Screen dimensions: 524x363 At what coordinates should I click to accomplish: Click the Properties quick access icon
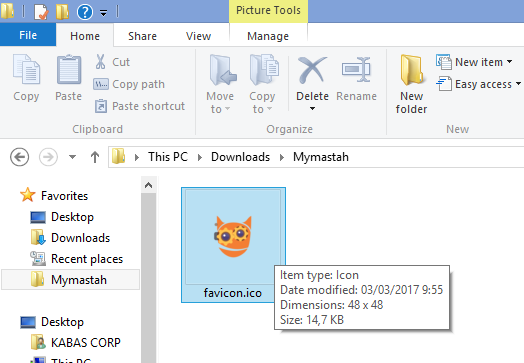[41, 11]
